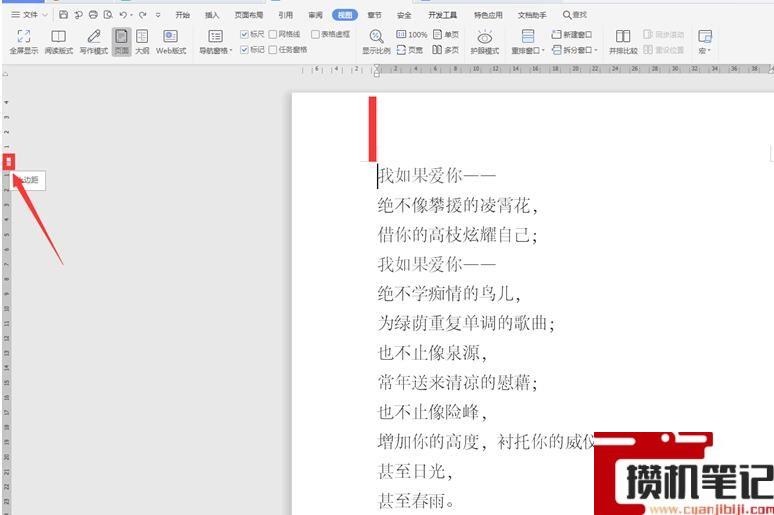Expand the arrow next to 文件
This screenshot has height=515, width=774.
pos(44,15)
